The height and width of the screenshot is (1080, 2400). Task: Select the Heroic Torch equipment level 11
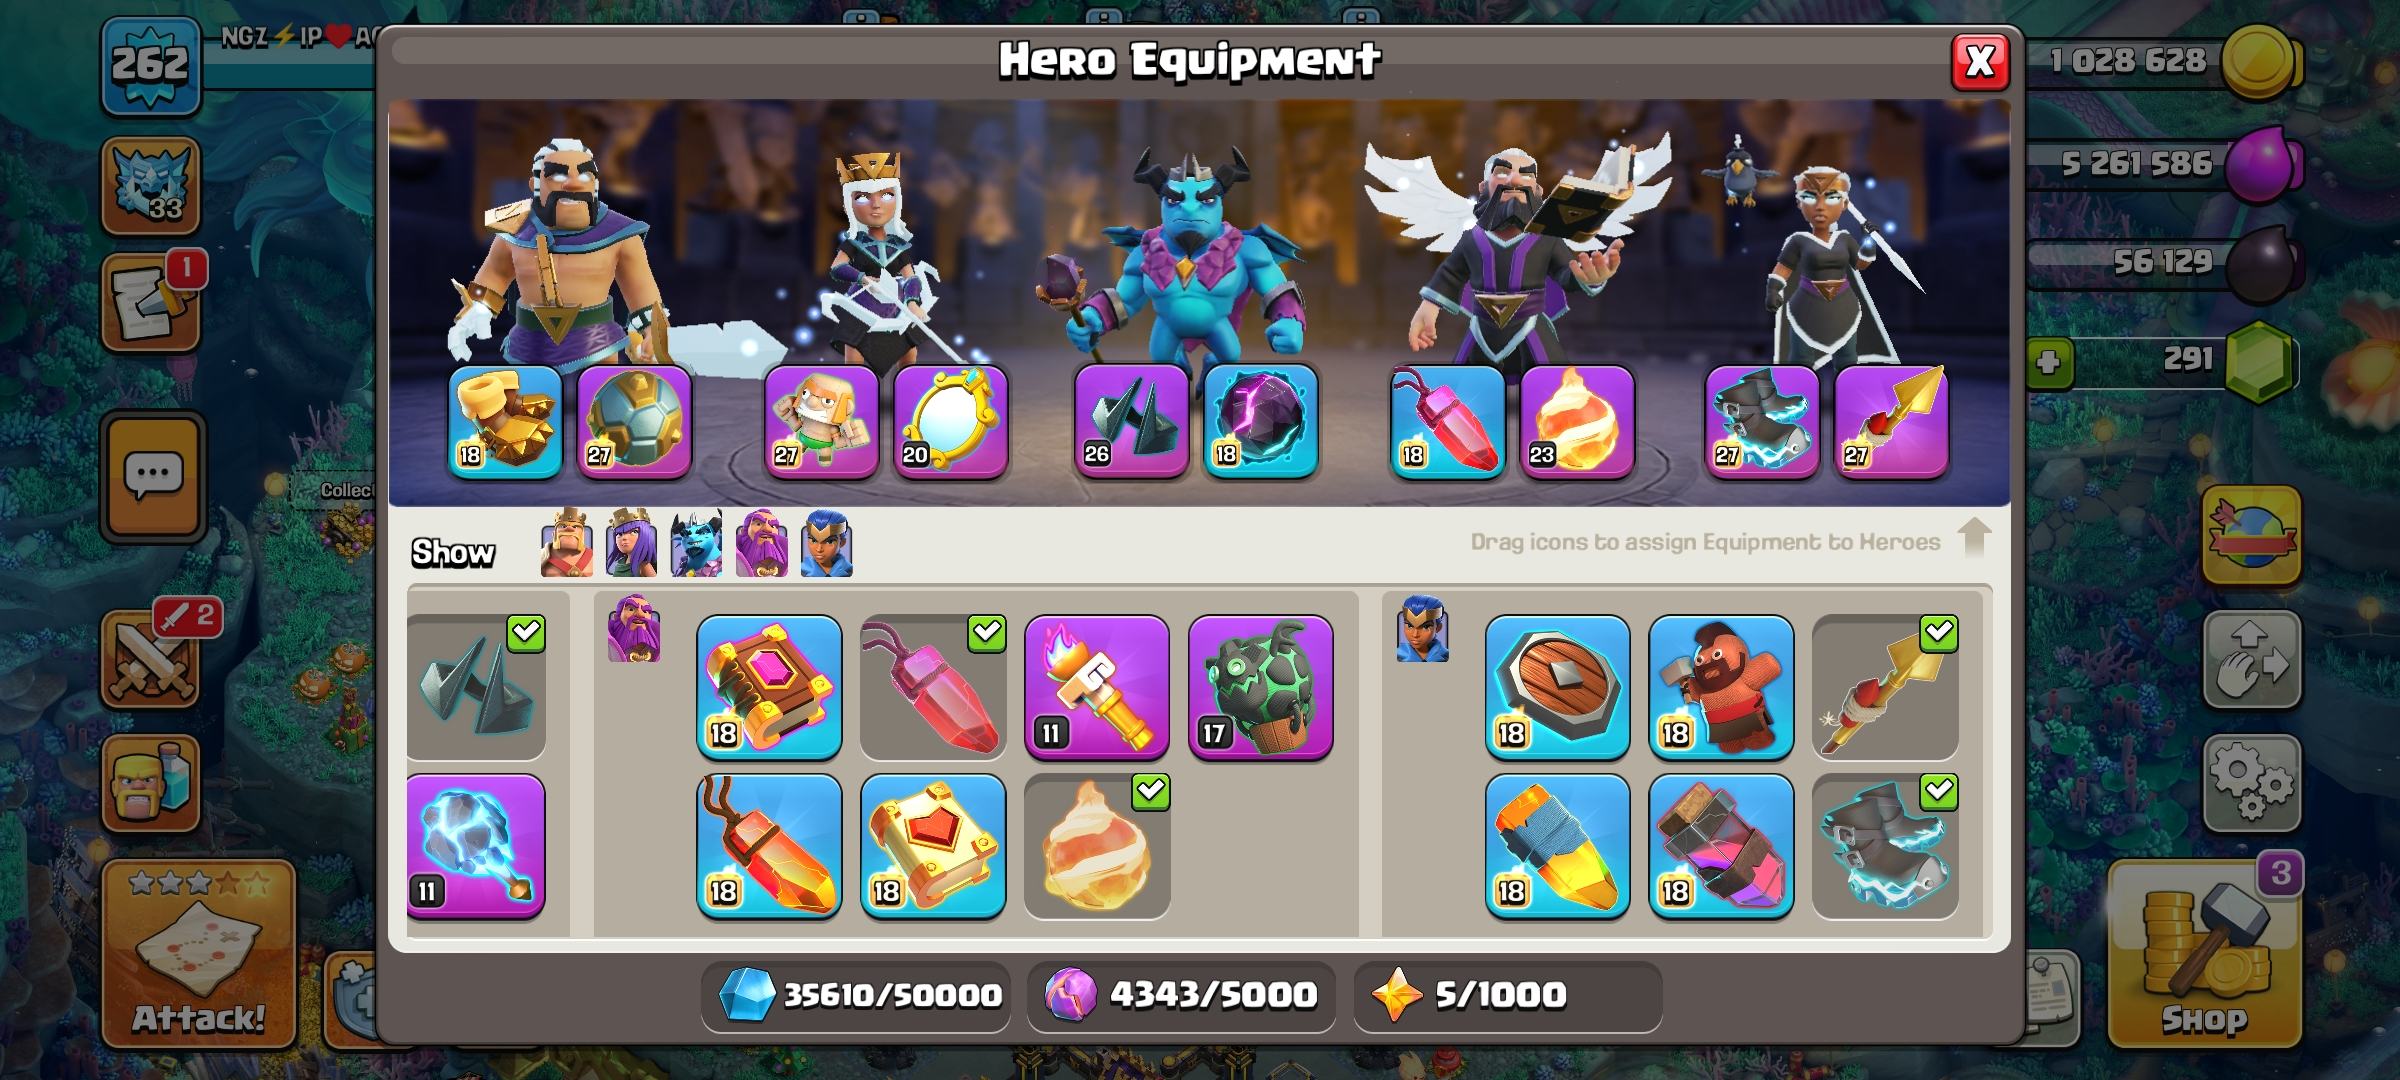[1097, 687]
